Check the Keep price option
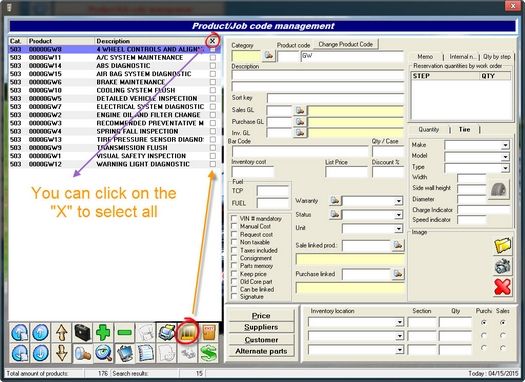 tap(234, 274)
